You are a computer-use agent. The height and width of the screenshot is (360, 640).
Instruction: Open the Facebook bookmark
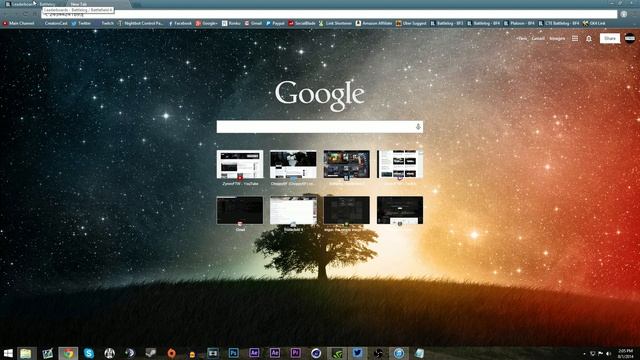(x=180, y=24)
